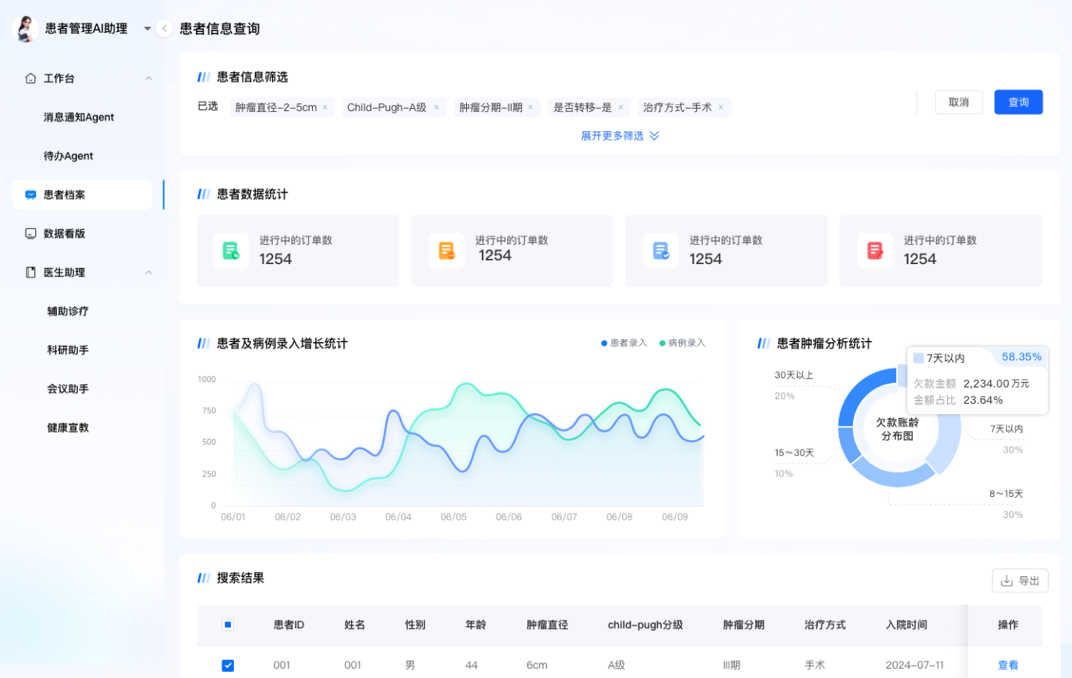Image resolution: width=1072 pixels, height=678 pixels.
Task: Open the 患者管理AI助理 dropdown arrow
Action: 147,29
